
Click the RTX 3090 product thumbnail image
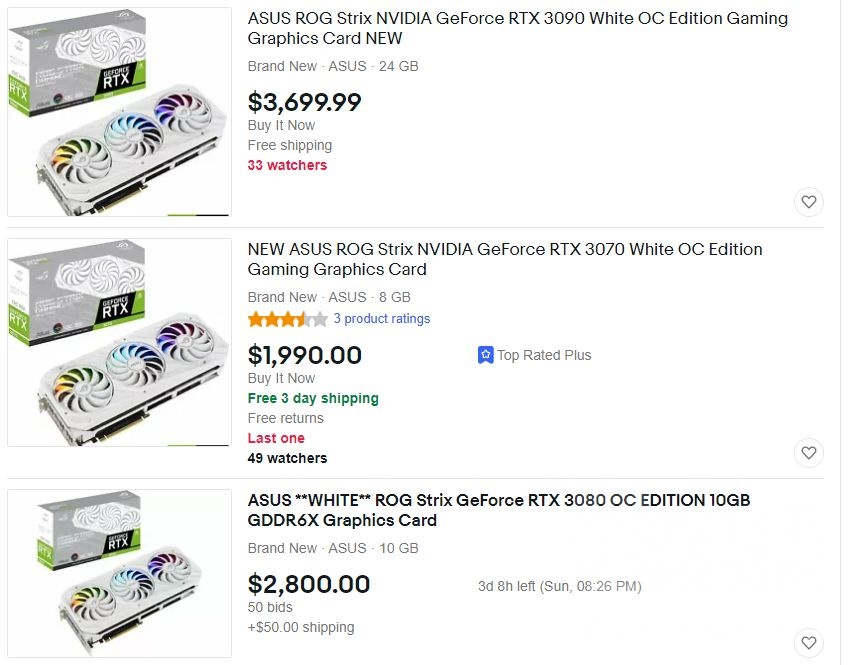[119, 112]
